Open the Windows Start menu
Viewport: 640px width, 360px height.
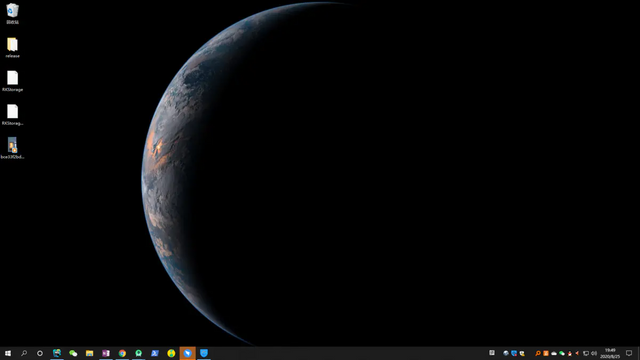8,353
